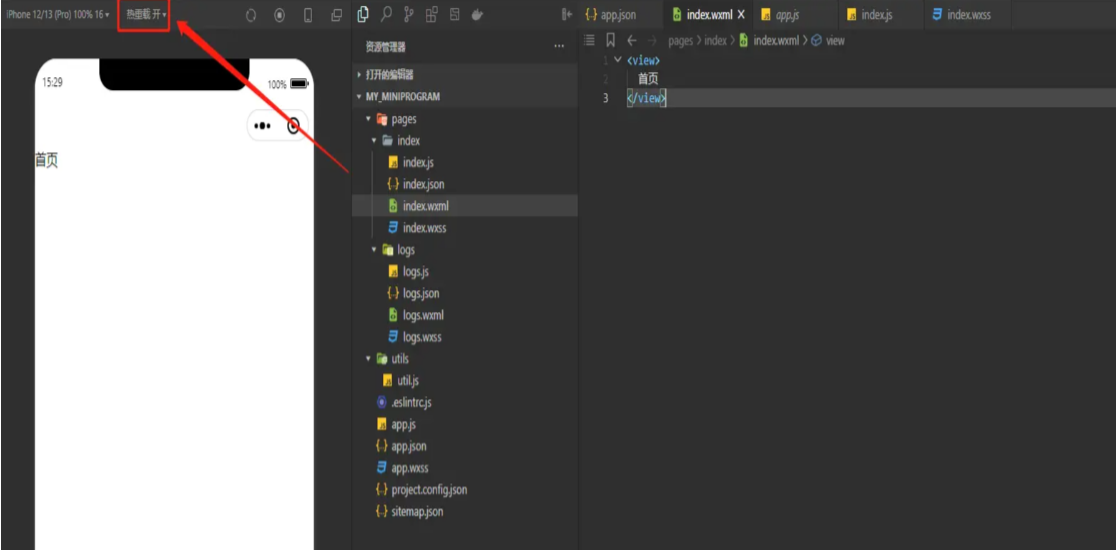Click the simulator capsule close circle button
This screenshot has width=1116, height=550.
click(x=293, y=126)
